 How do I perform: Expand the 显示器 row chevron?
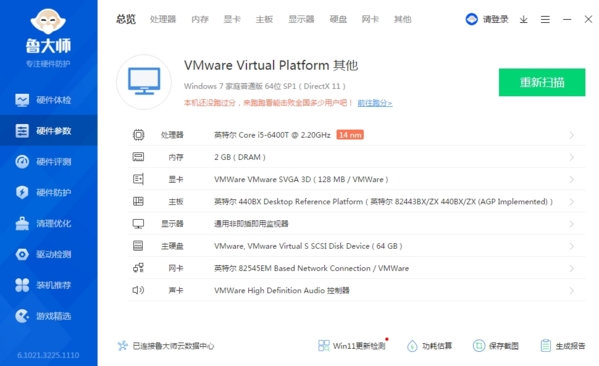click(x=571, y=224)
